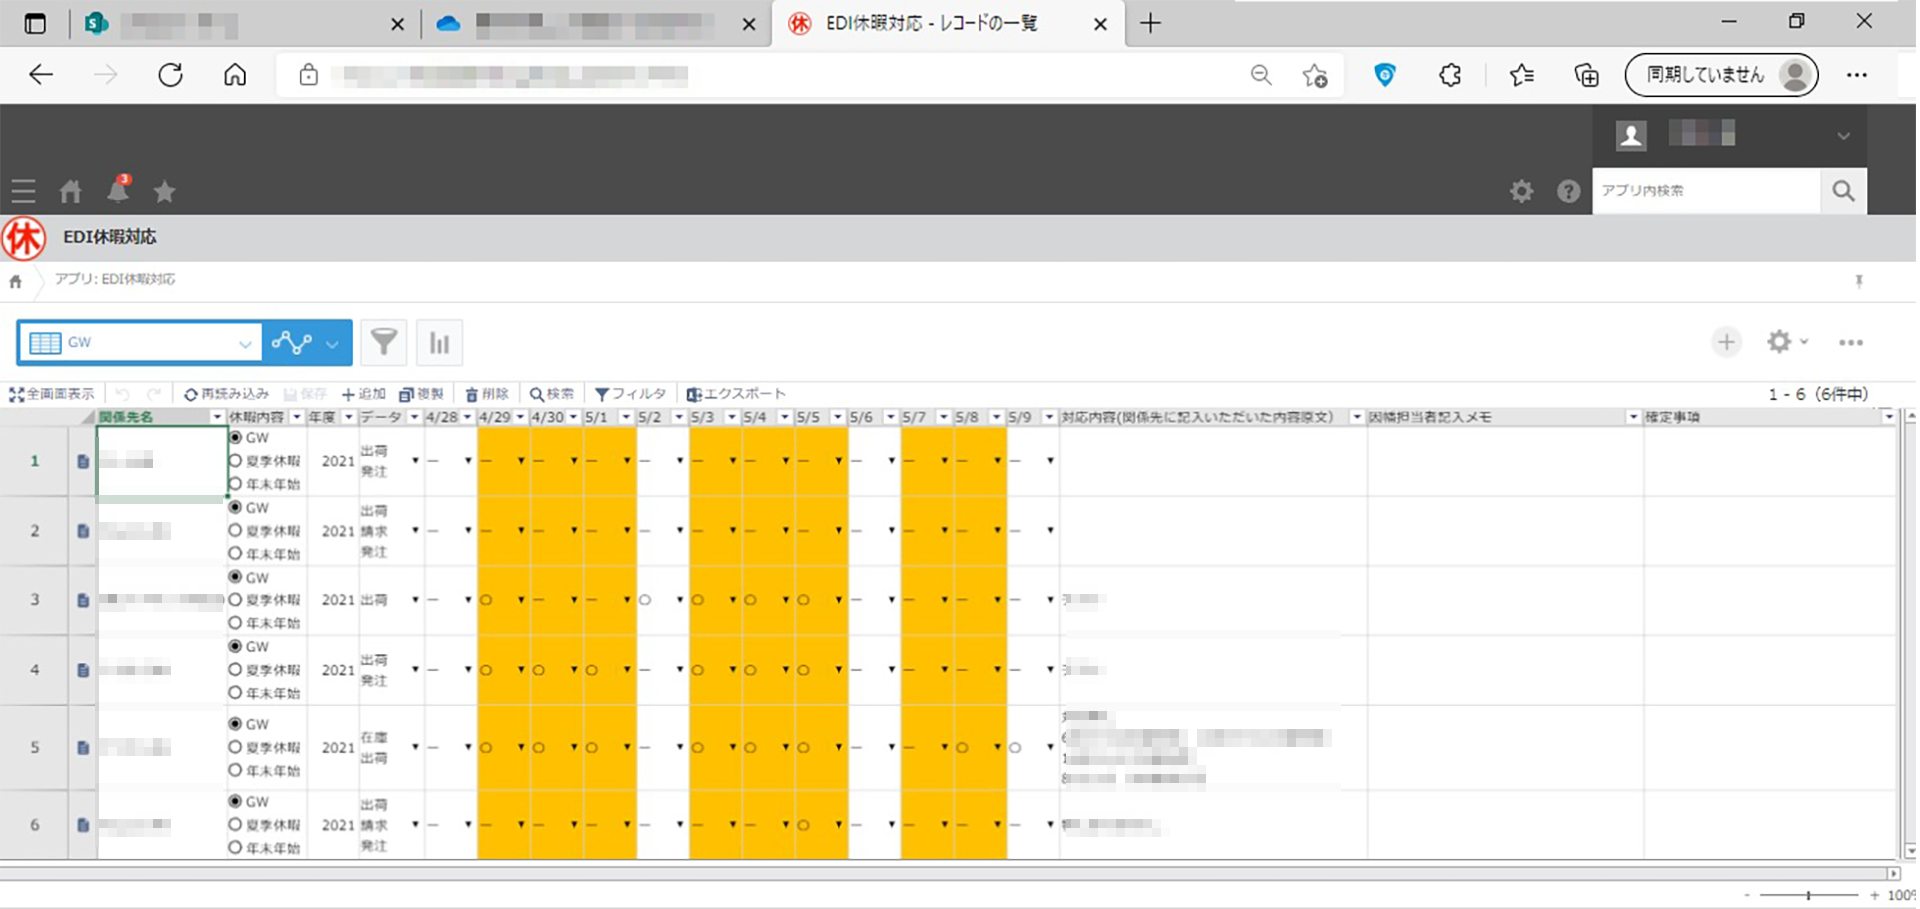Click the add record plus icon
The width and height of the screenshot is (1920, 909).
point(1726,342)
